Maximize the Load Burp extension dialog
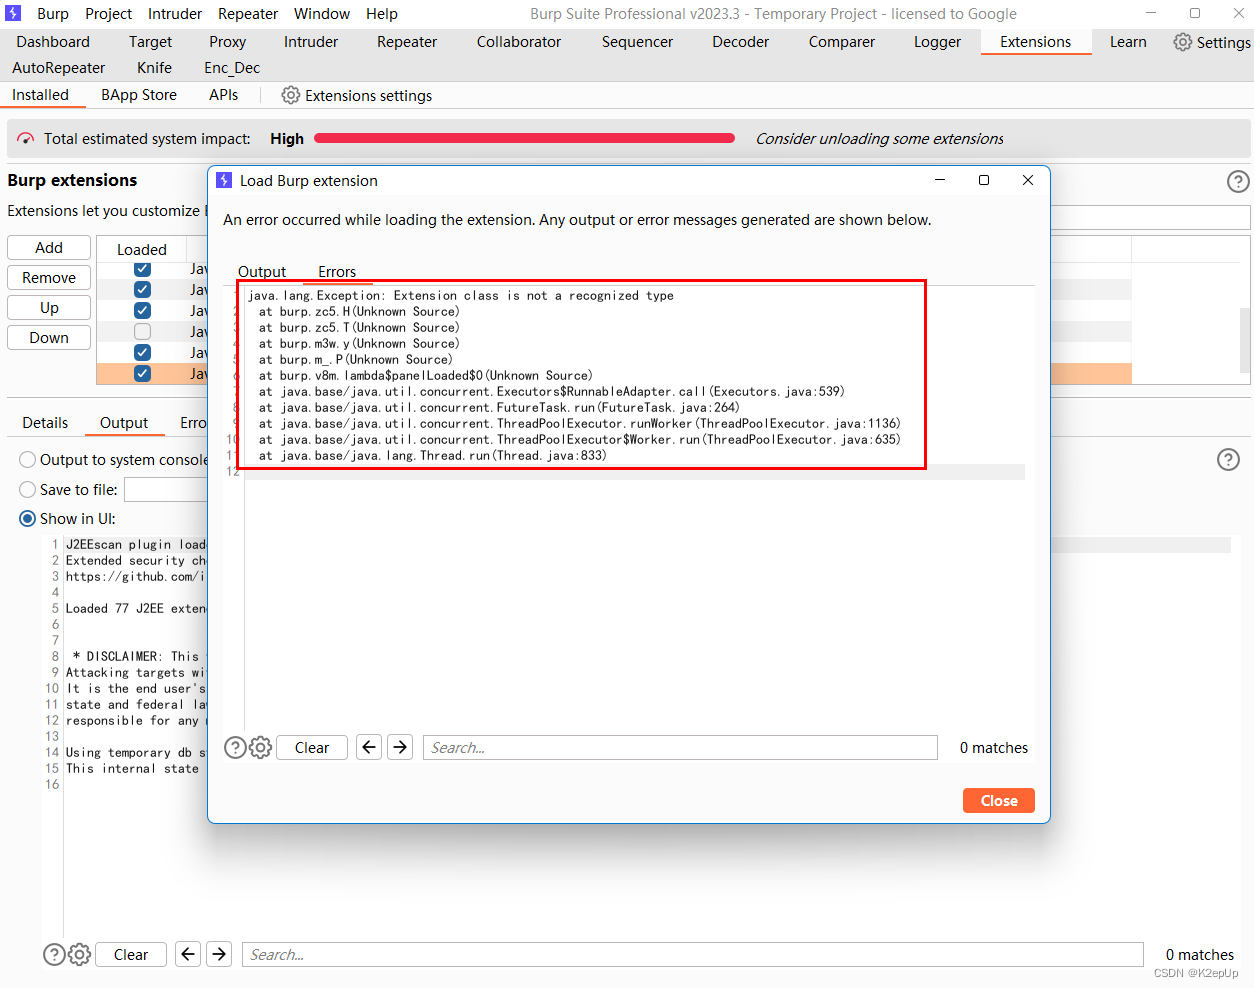This screenshot has height=988, width=1254. click(984, 180)
